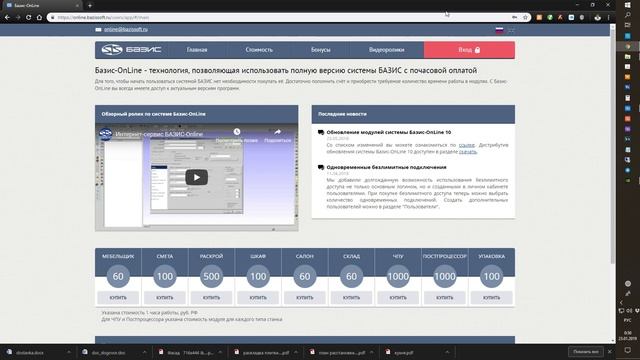Open the Chrome three-dot menu
Image resolution: width=640 pixels, height=360 pixels.
pyautogui.click(x=608, y=18)
